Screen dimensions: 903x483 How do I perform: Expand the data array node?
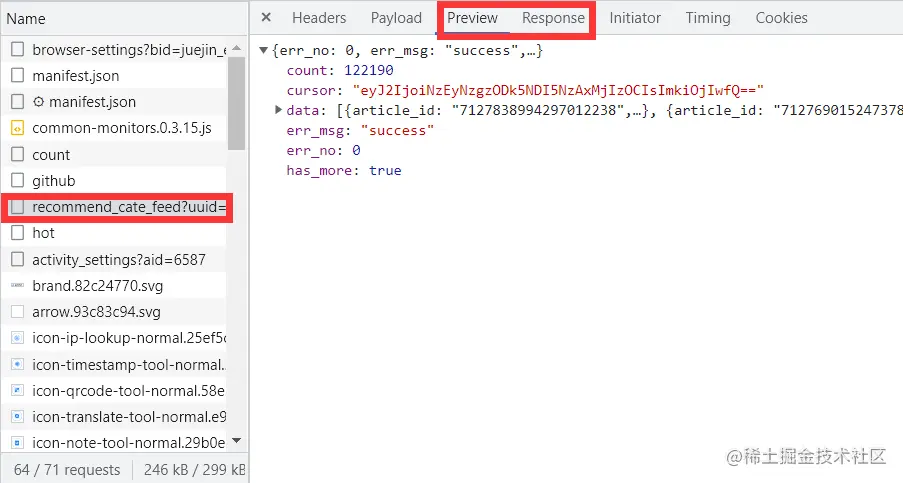click(x=279, y=110)
